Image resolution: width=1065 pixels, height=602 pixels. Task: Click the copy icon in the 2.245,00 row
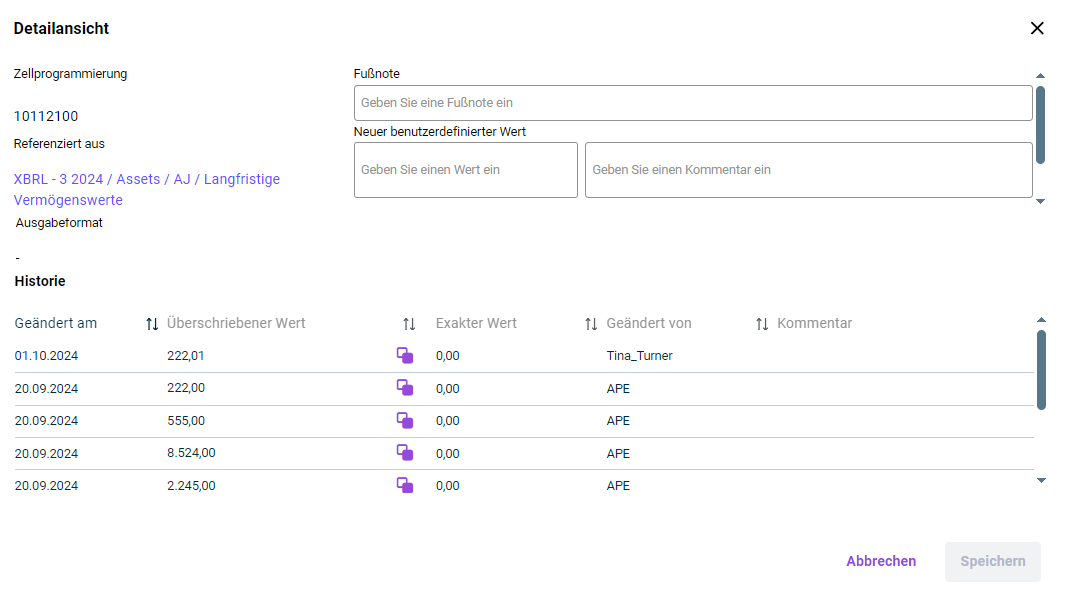tap(405, 485)
